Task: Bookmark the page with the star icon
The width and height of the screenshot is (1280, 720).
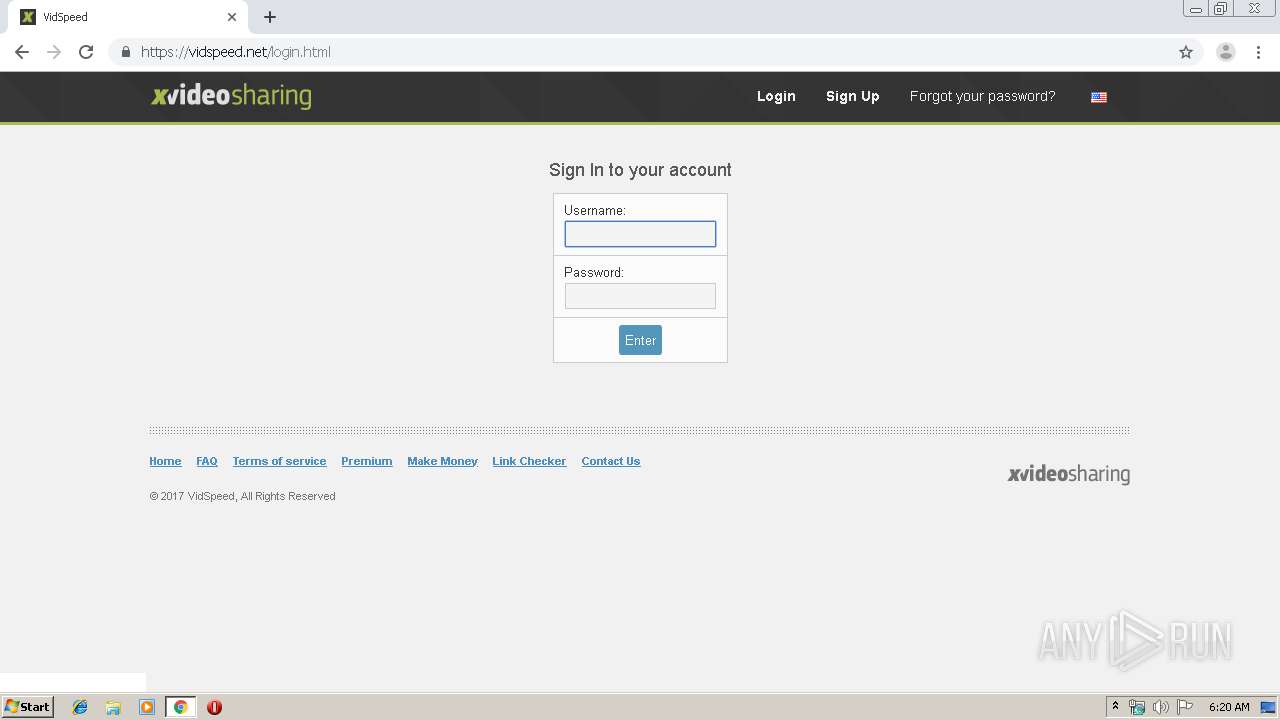Action: [x=1186, y=52]
